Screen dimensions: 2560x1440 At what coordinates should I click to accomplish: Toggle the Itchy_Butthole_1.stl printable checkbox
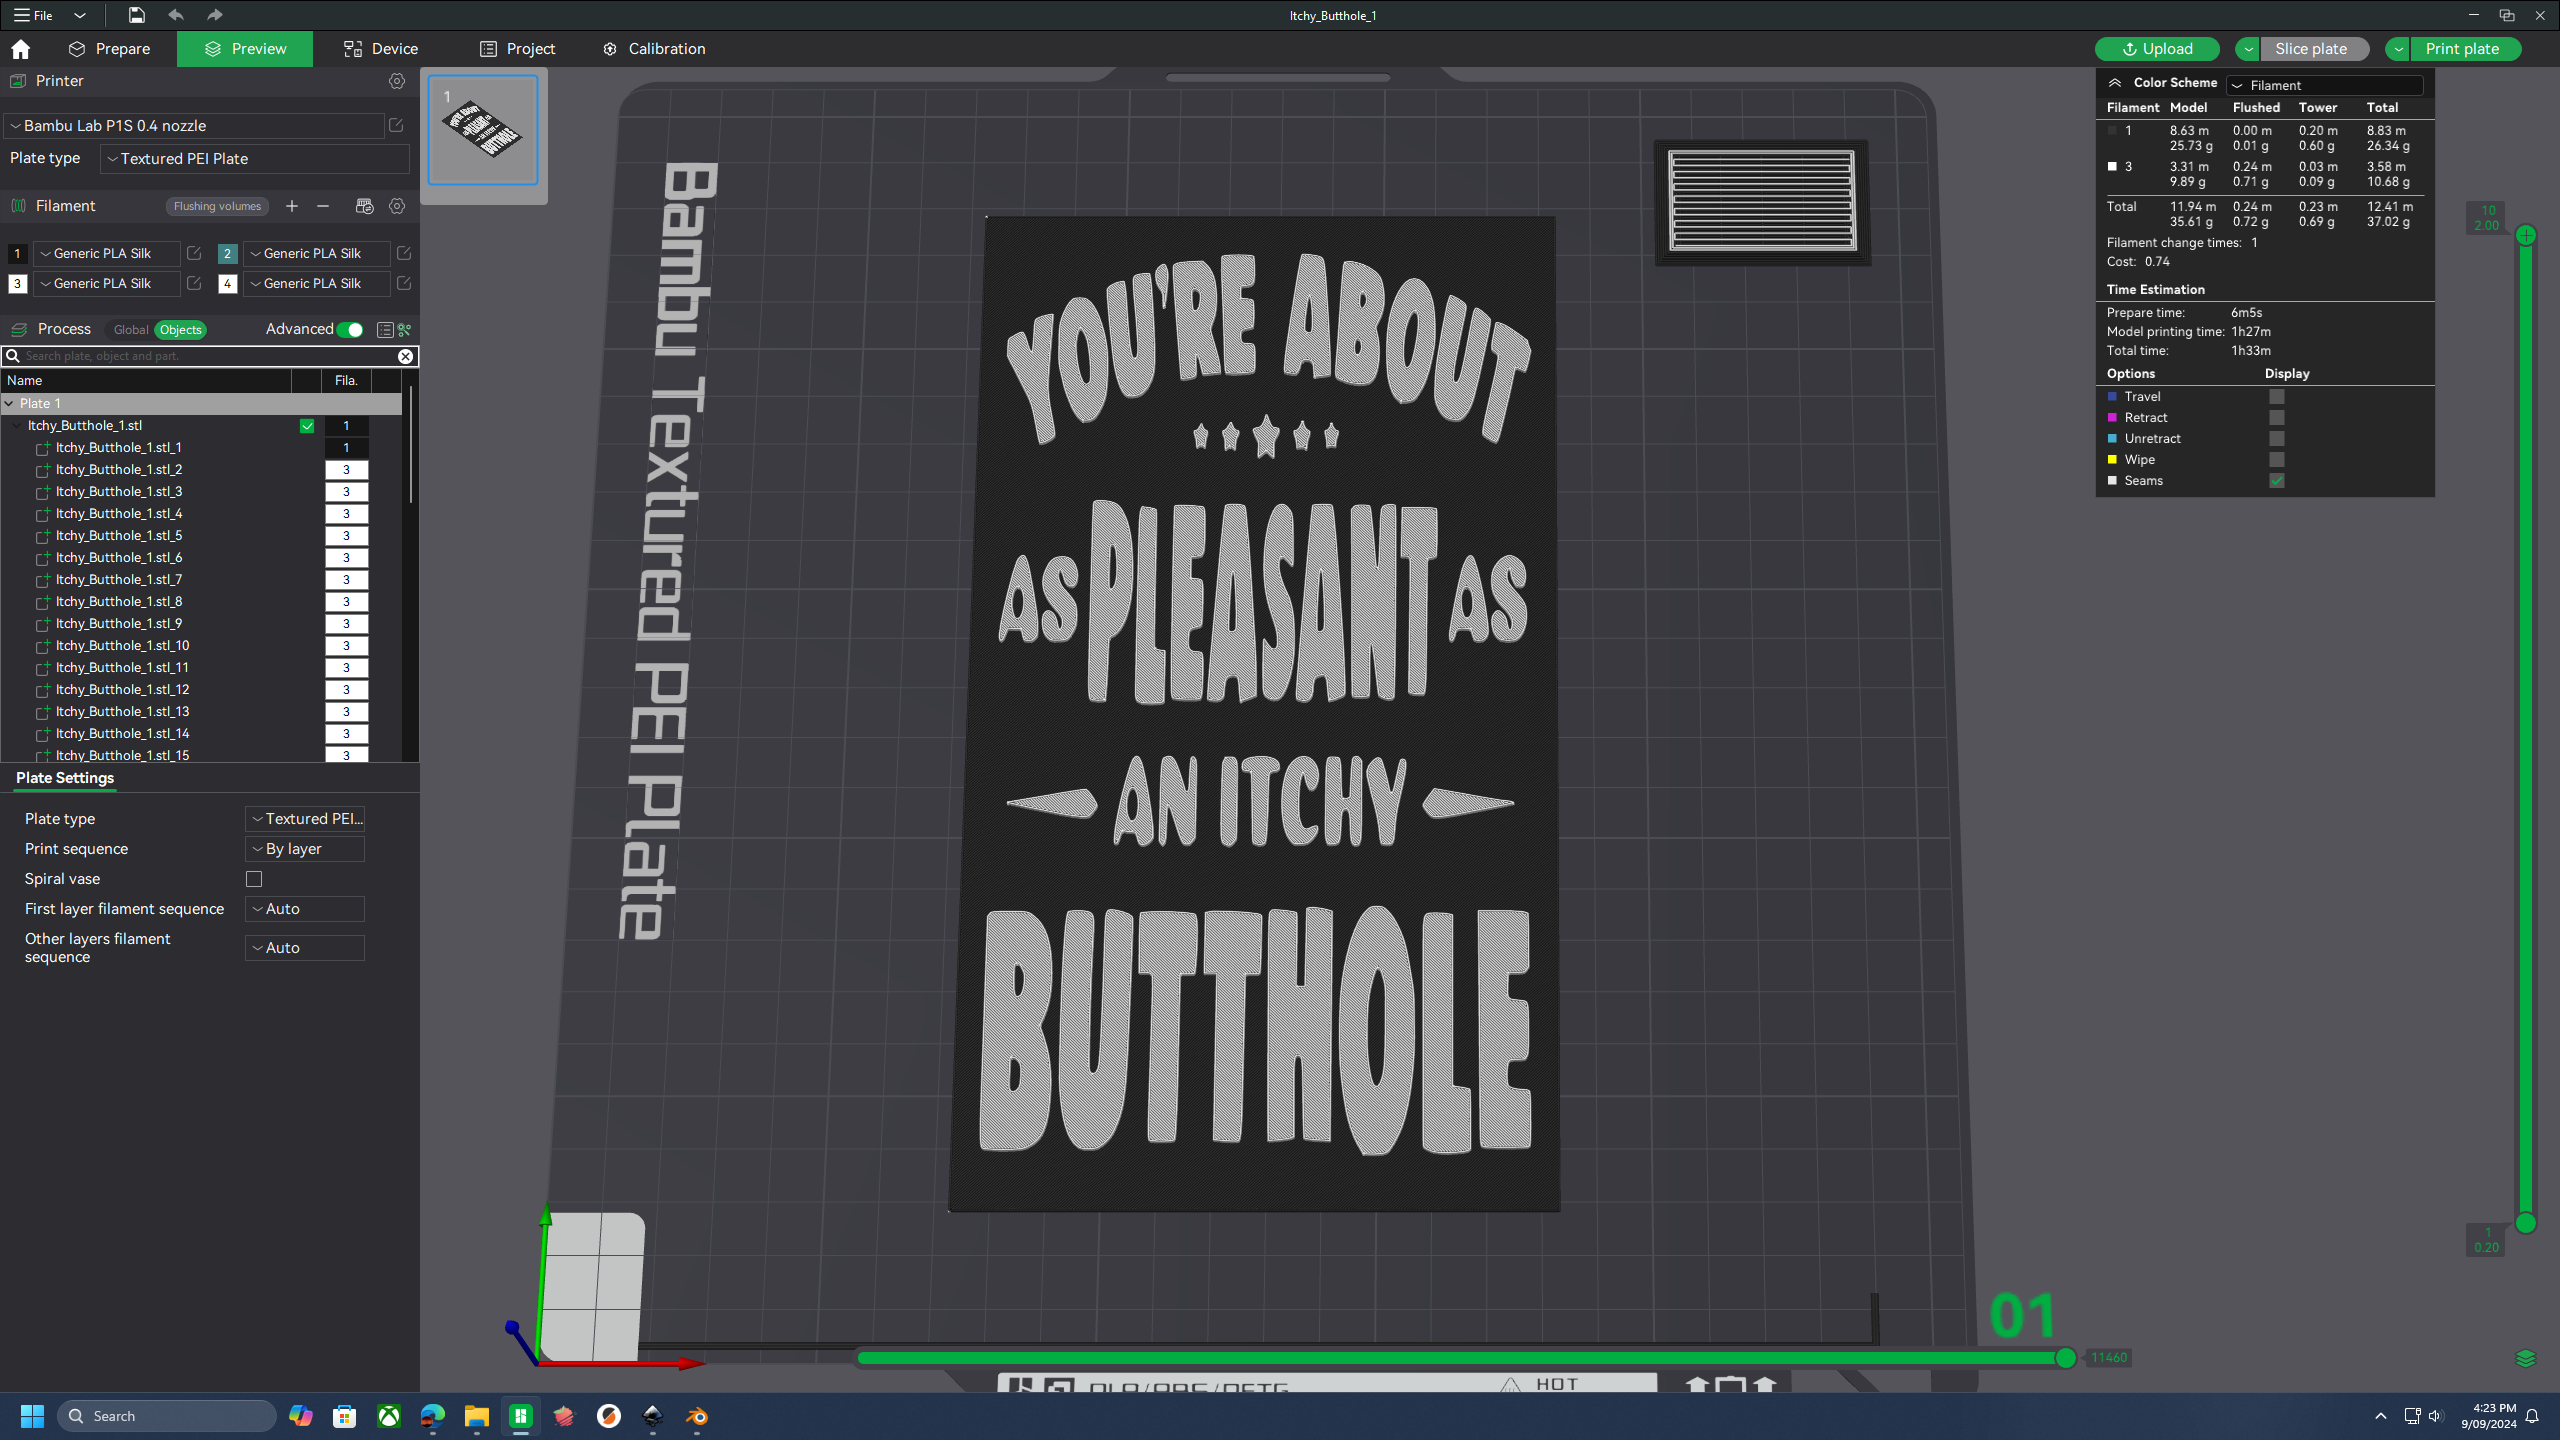(x=307, y=426)
